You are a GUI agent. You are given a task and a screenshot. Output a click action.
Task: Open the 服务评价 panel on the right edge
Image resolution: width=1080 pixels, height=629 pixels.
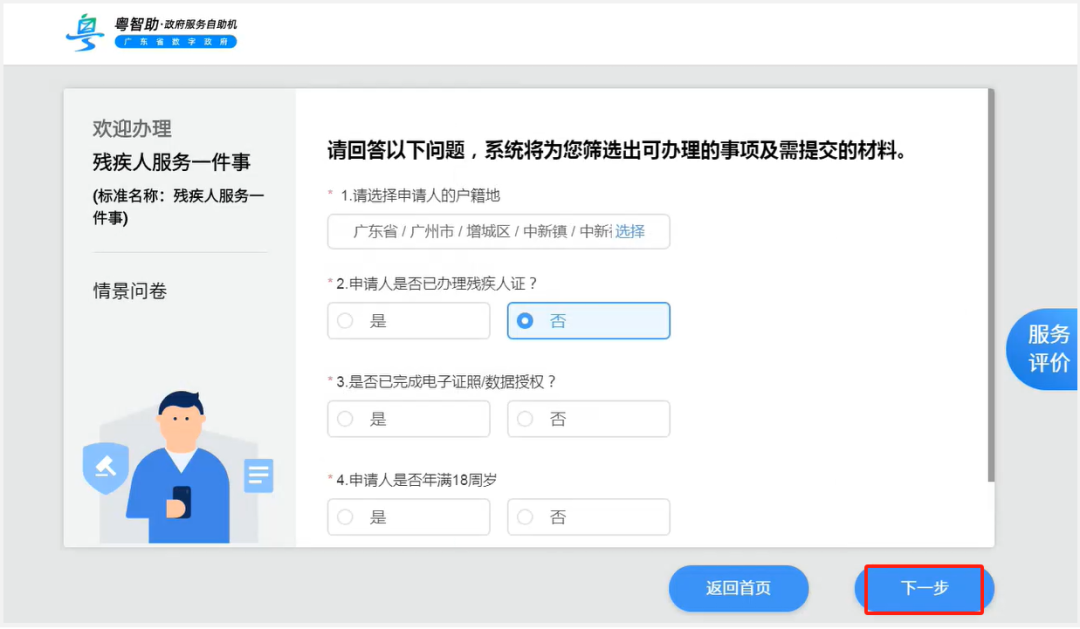(x=1047, y=348)
